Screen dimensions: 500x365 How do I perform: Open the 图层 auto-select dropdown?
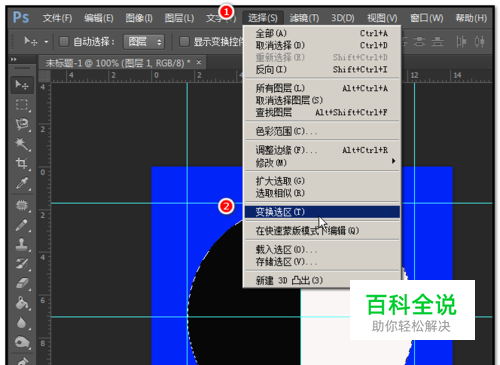[x=144, y=42]
